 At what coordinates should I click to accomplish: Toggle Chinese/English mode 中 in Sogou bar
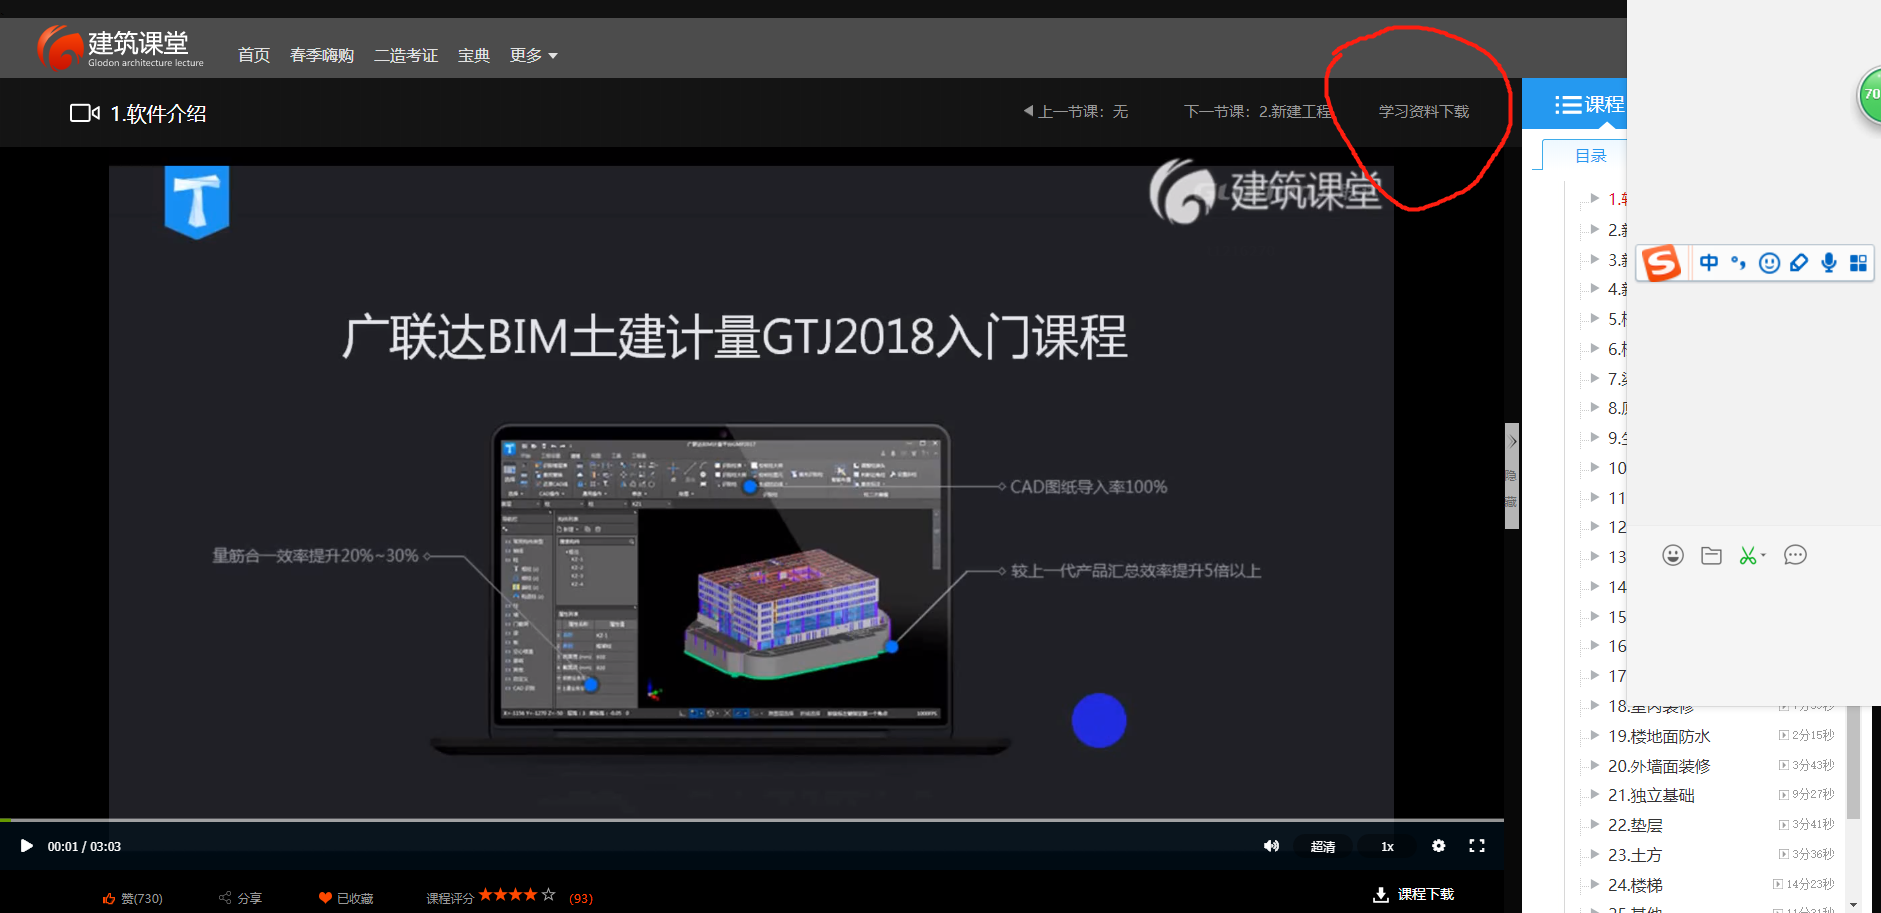point(1709,262)
